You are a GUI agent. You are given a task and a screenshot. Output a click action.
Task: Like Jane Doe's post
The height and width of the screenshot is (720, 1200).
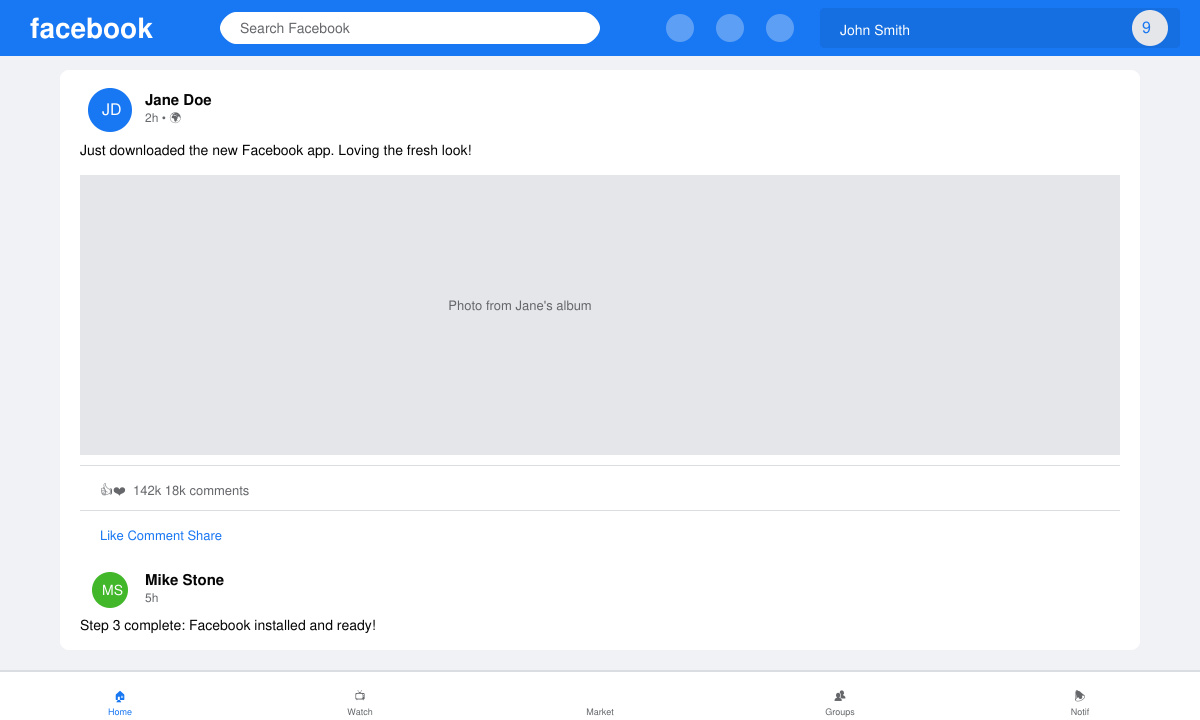point(112,536)
